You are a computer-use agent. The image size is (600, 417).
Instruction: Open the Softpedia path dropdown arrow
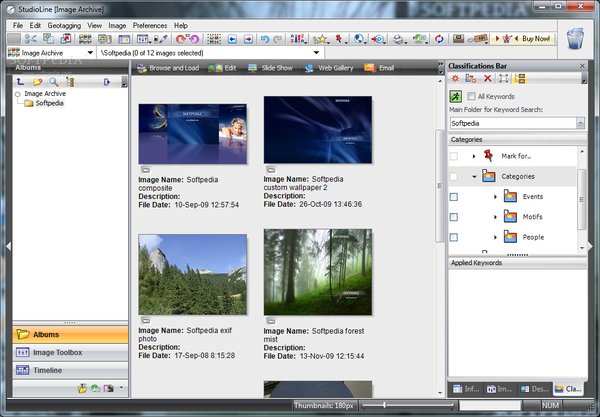(316, 53)
